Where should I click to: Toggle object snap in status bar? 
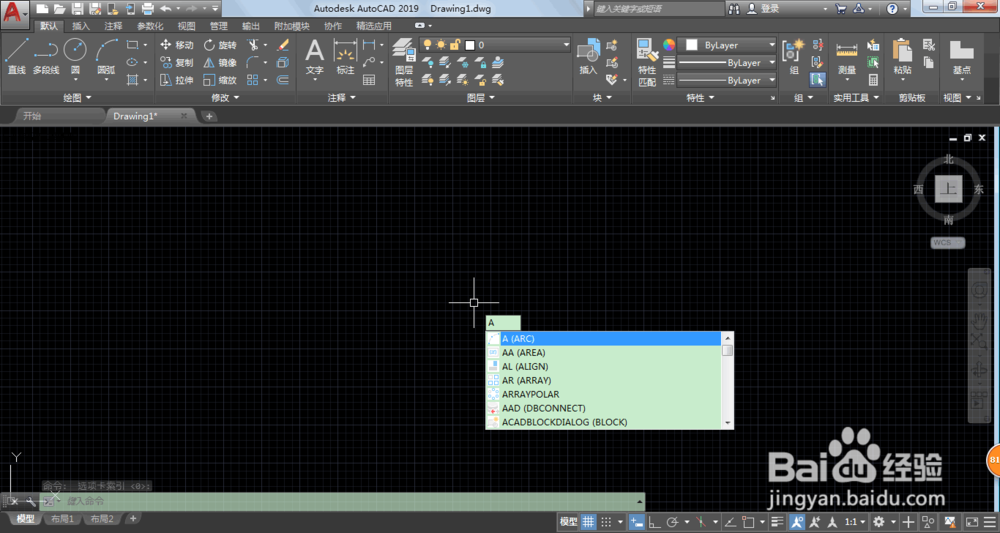pos(749,522)
